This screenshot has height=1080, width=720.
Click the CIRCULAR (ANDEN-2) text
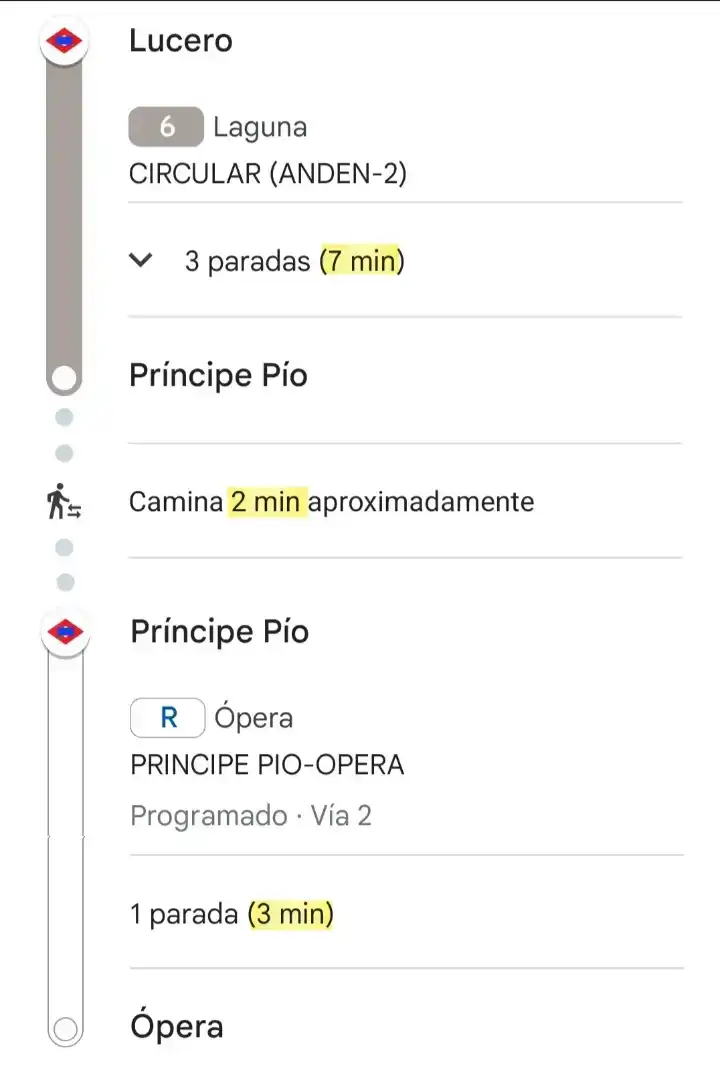tap(268, 174)
